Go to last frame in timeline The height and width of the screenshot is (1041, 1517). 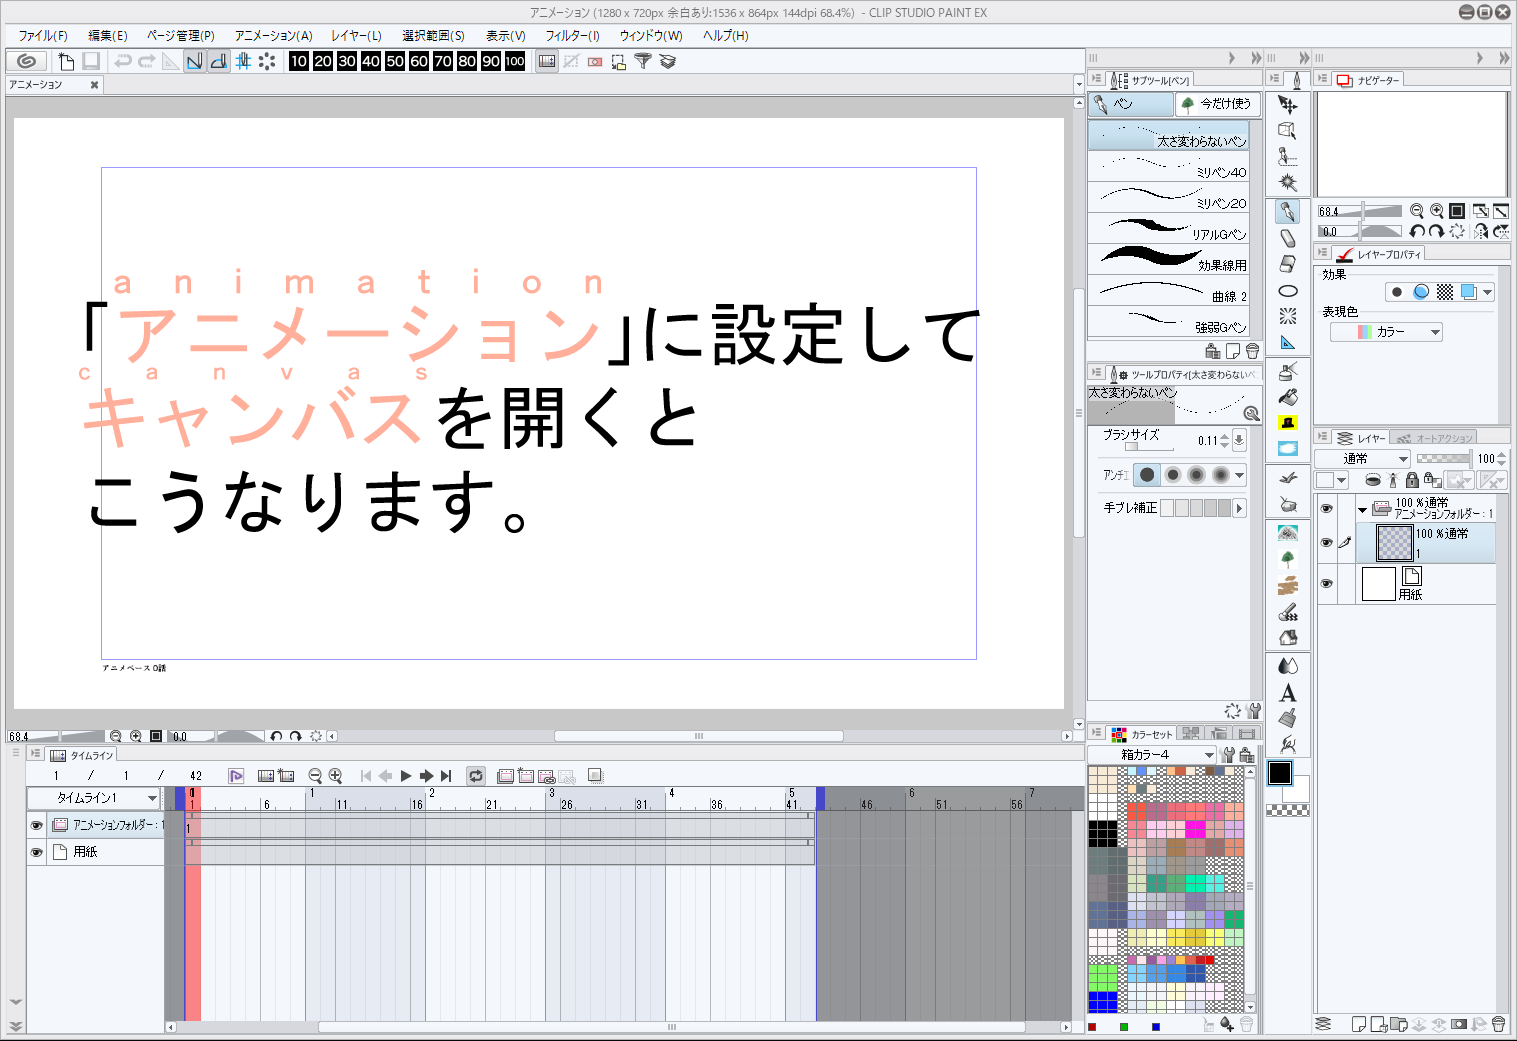[x=446, y=776]
